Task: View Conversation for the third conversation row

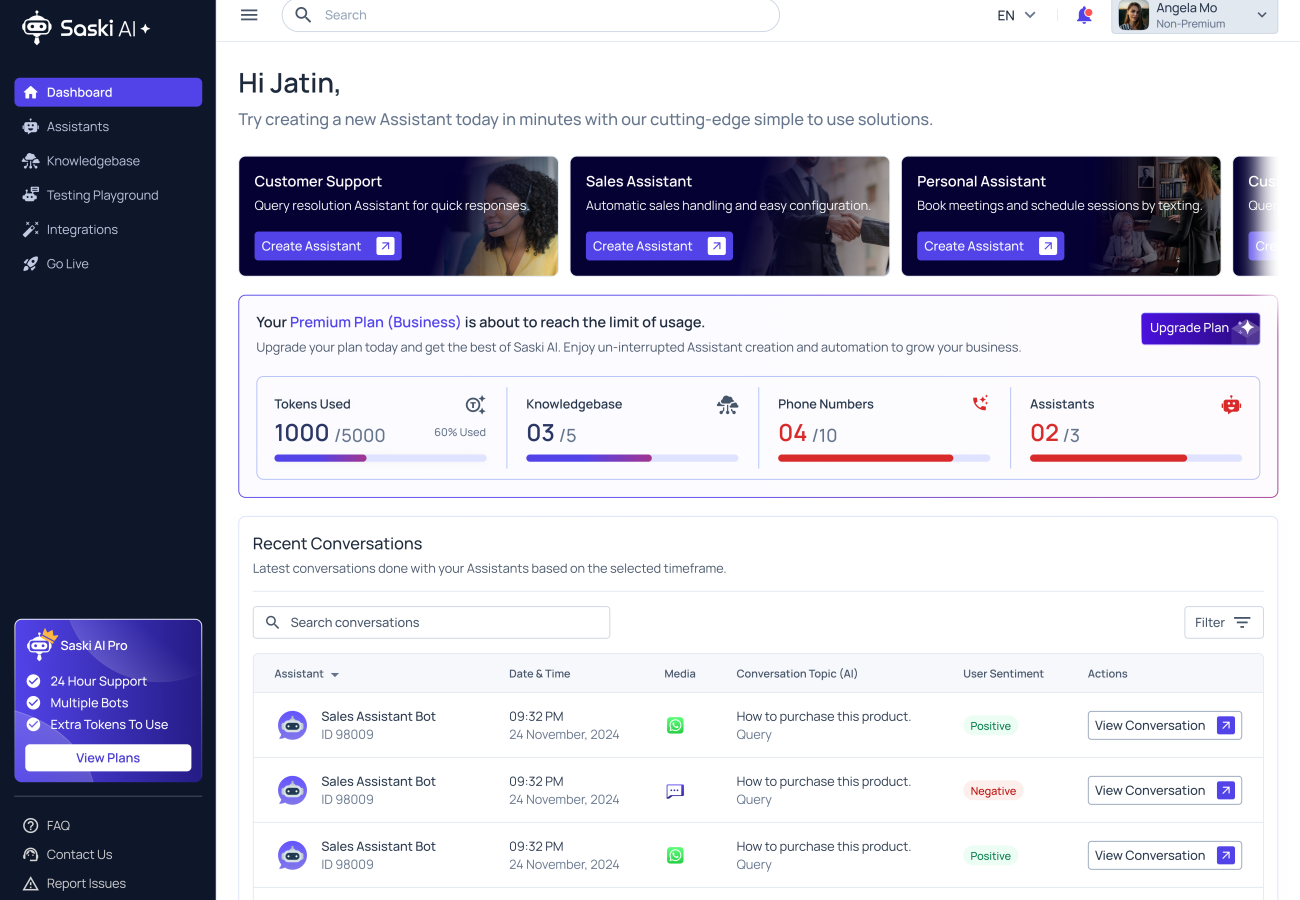Action: tap(1165, 855)
